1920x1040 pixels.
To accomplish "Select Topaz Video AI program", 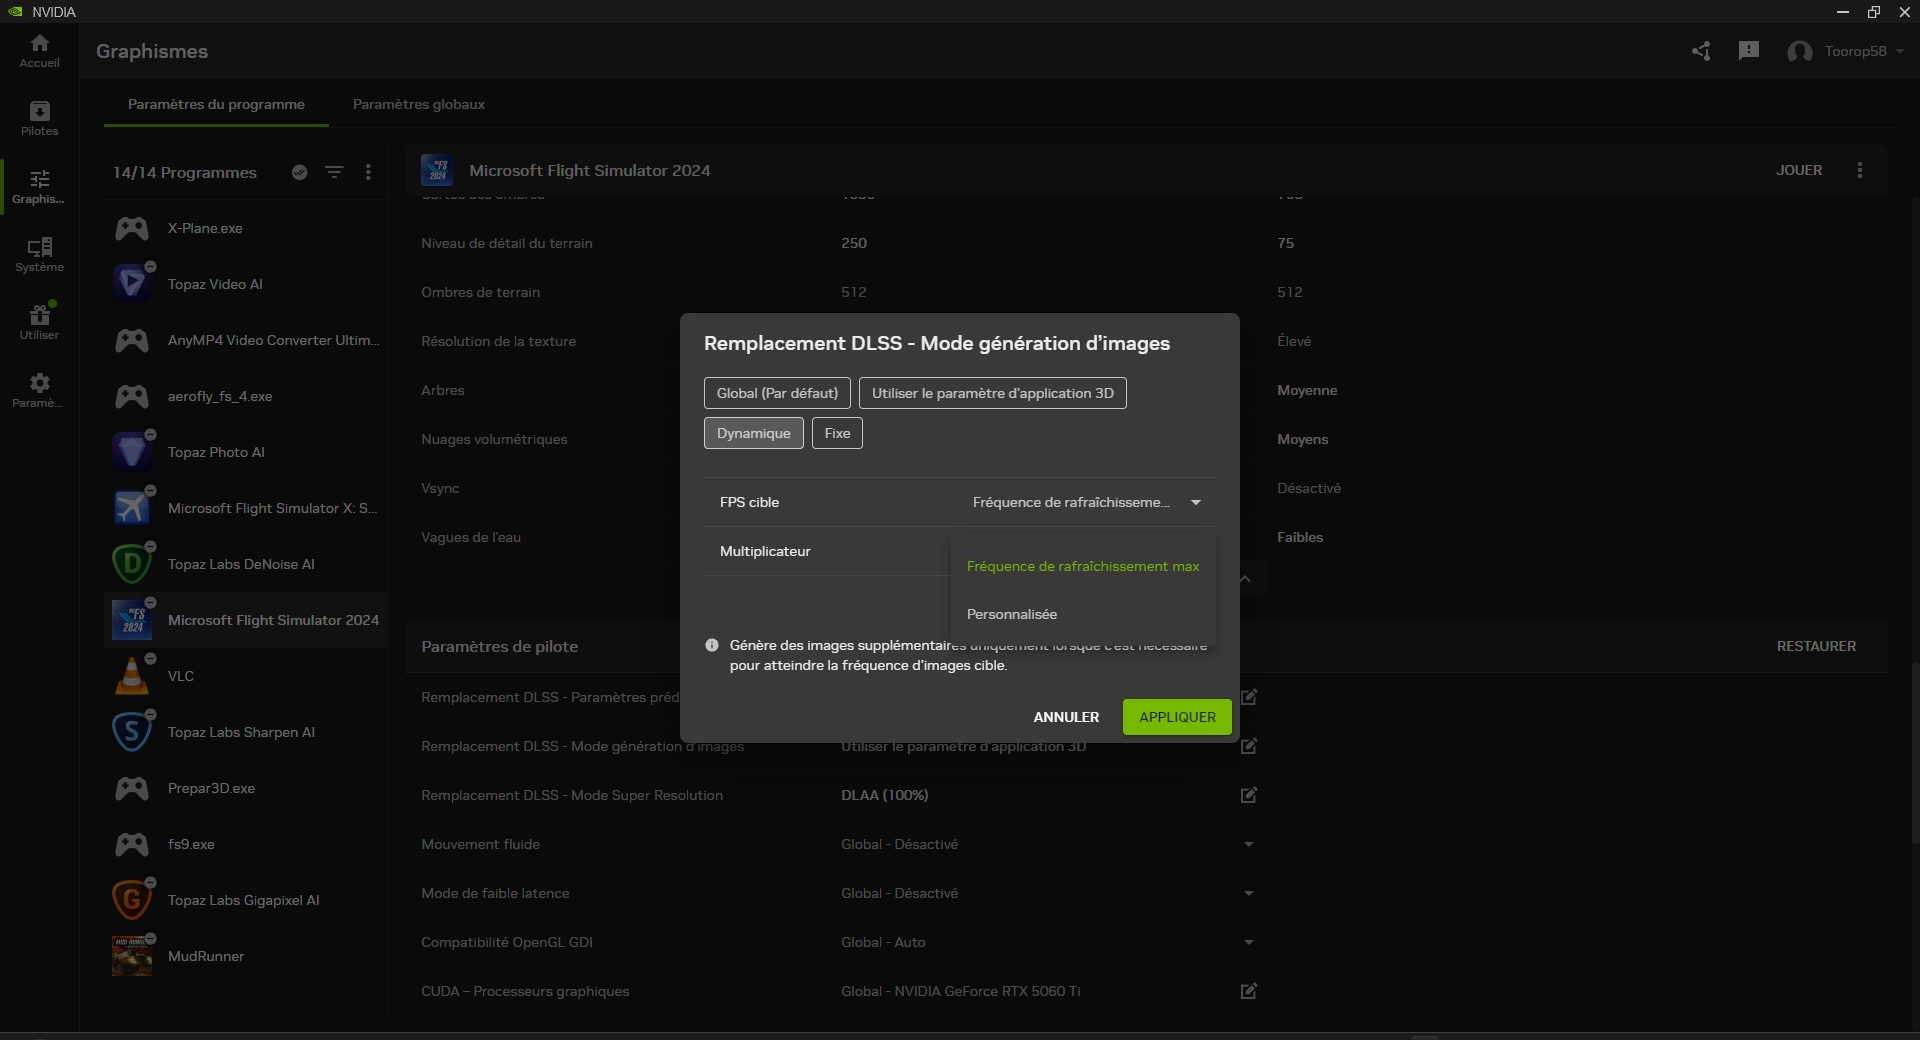I will point(246,284).
